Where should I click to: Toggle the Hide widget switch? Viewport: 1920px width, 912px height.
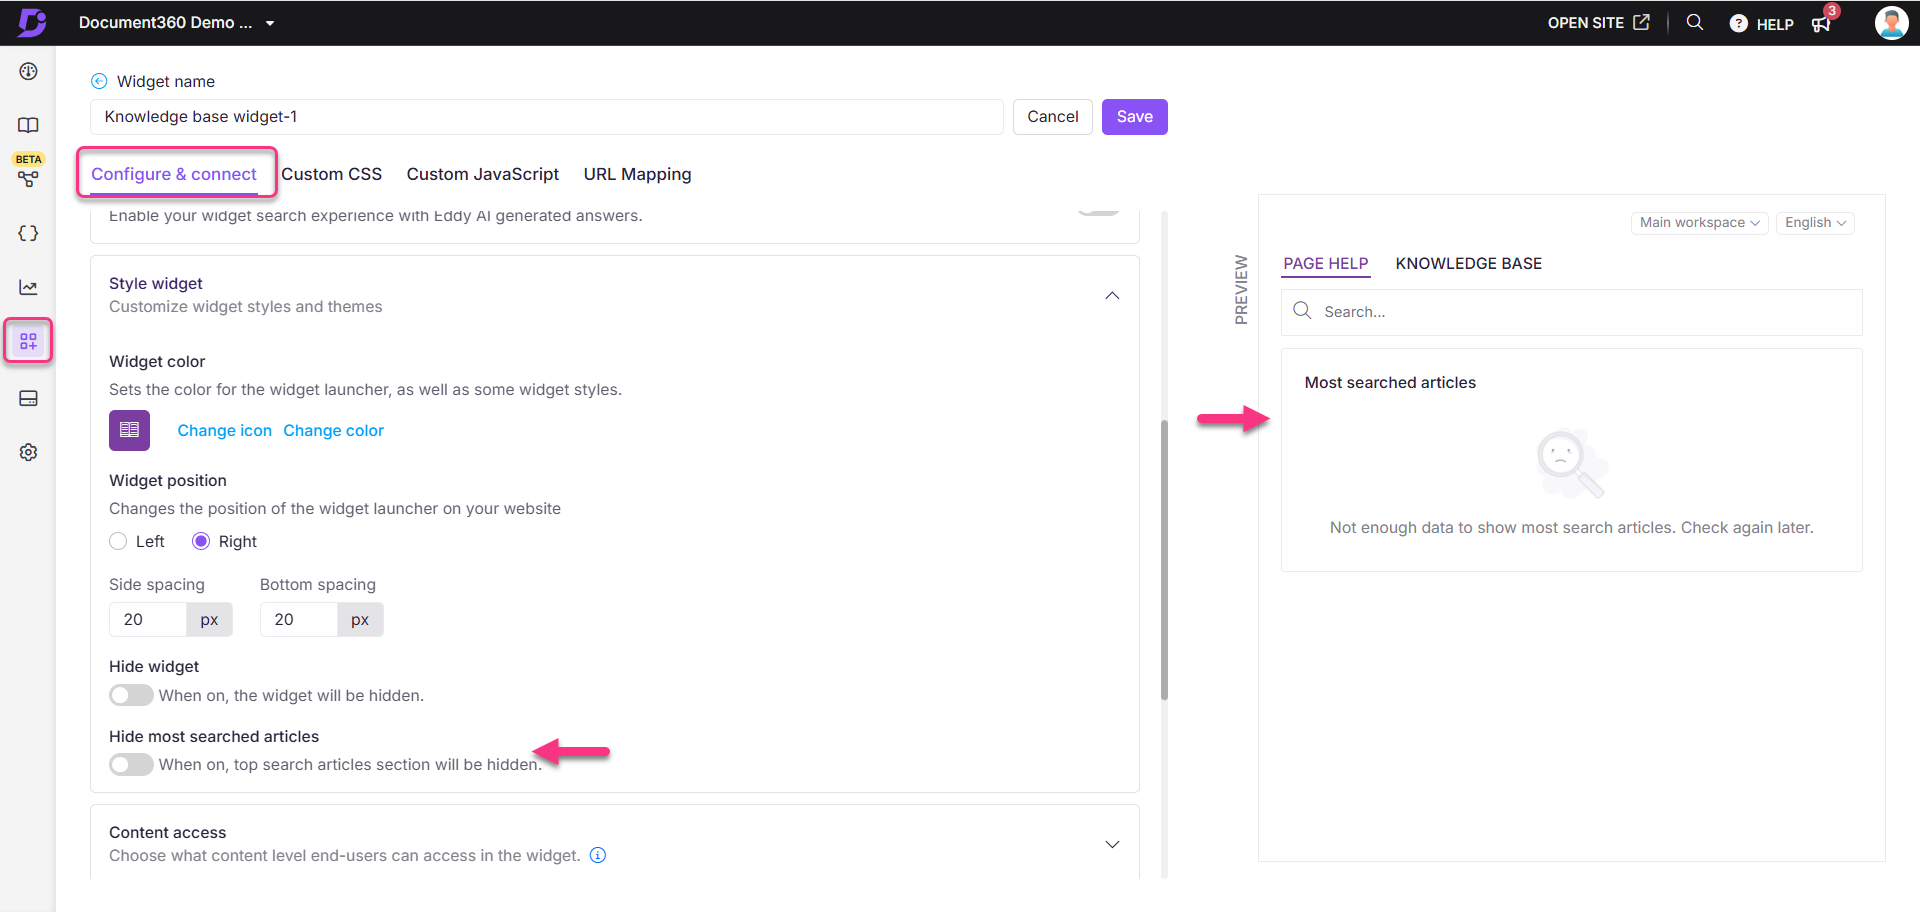131,695
